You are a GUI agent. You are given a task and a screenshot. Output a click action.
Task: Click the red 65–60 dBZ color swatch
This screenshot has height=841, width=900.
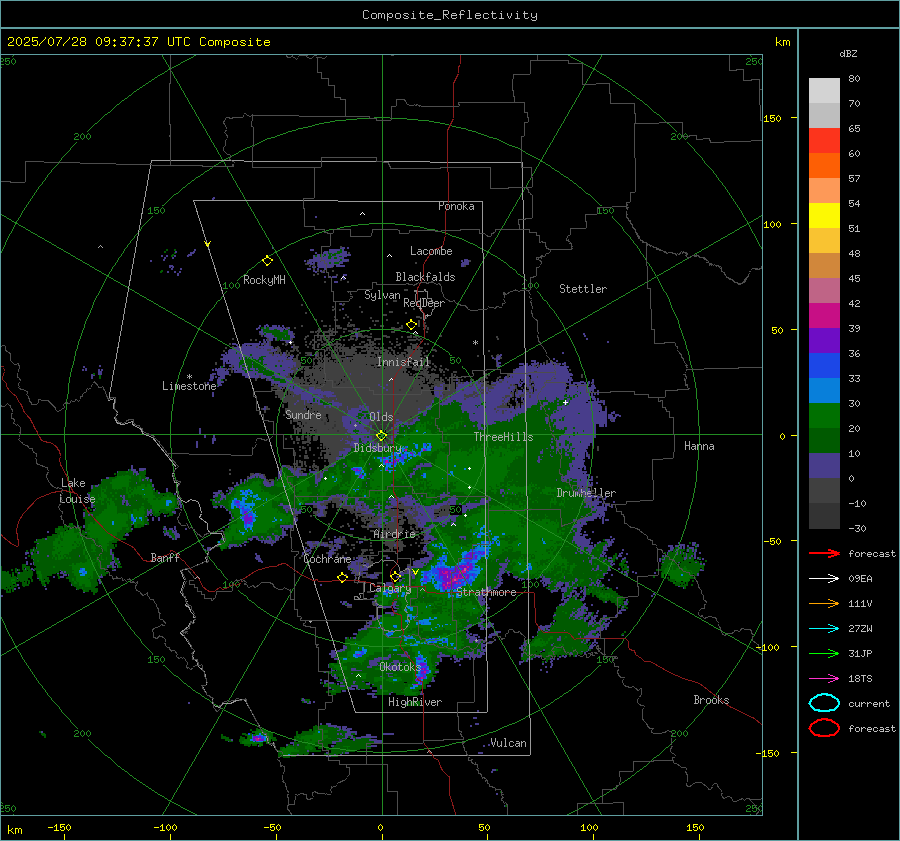[x=824, y=141]
